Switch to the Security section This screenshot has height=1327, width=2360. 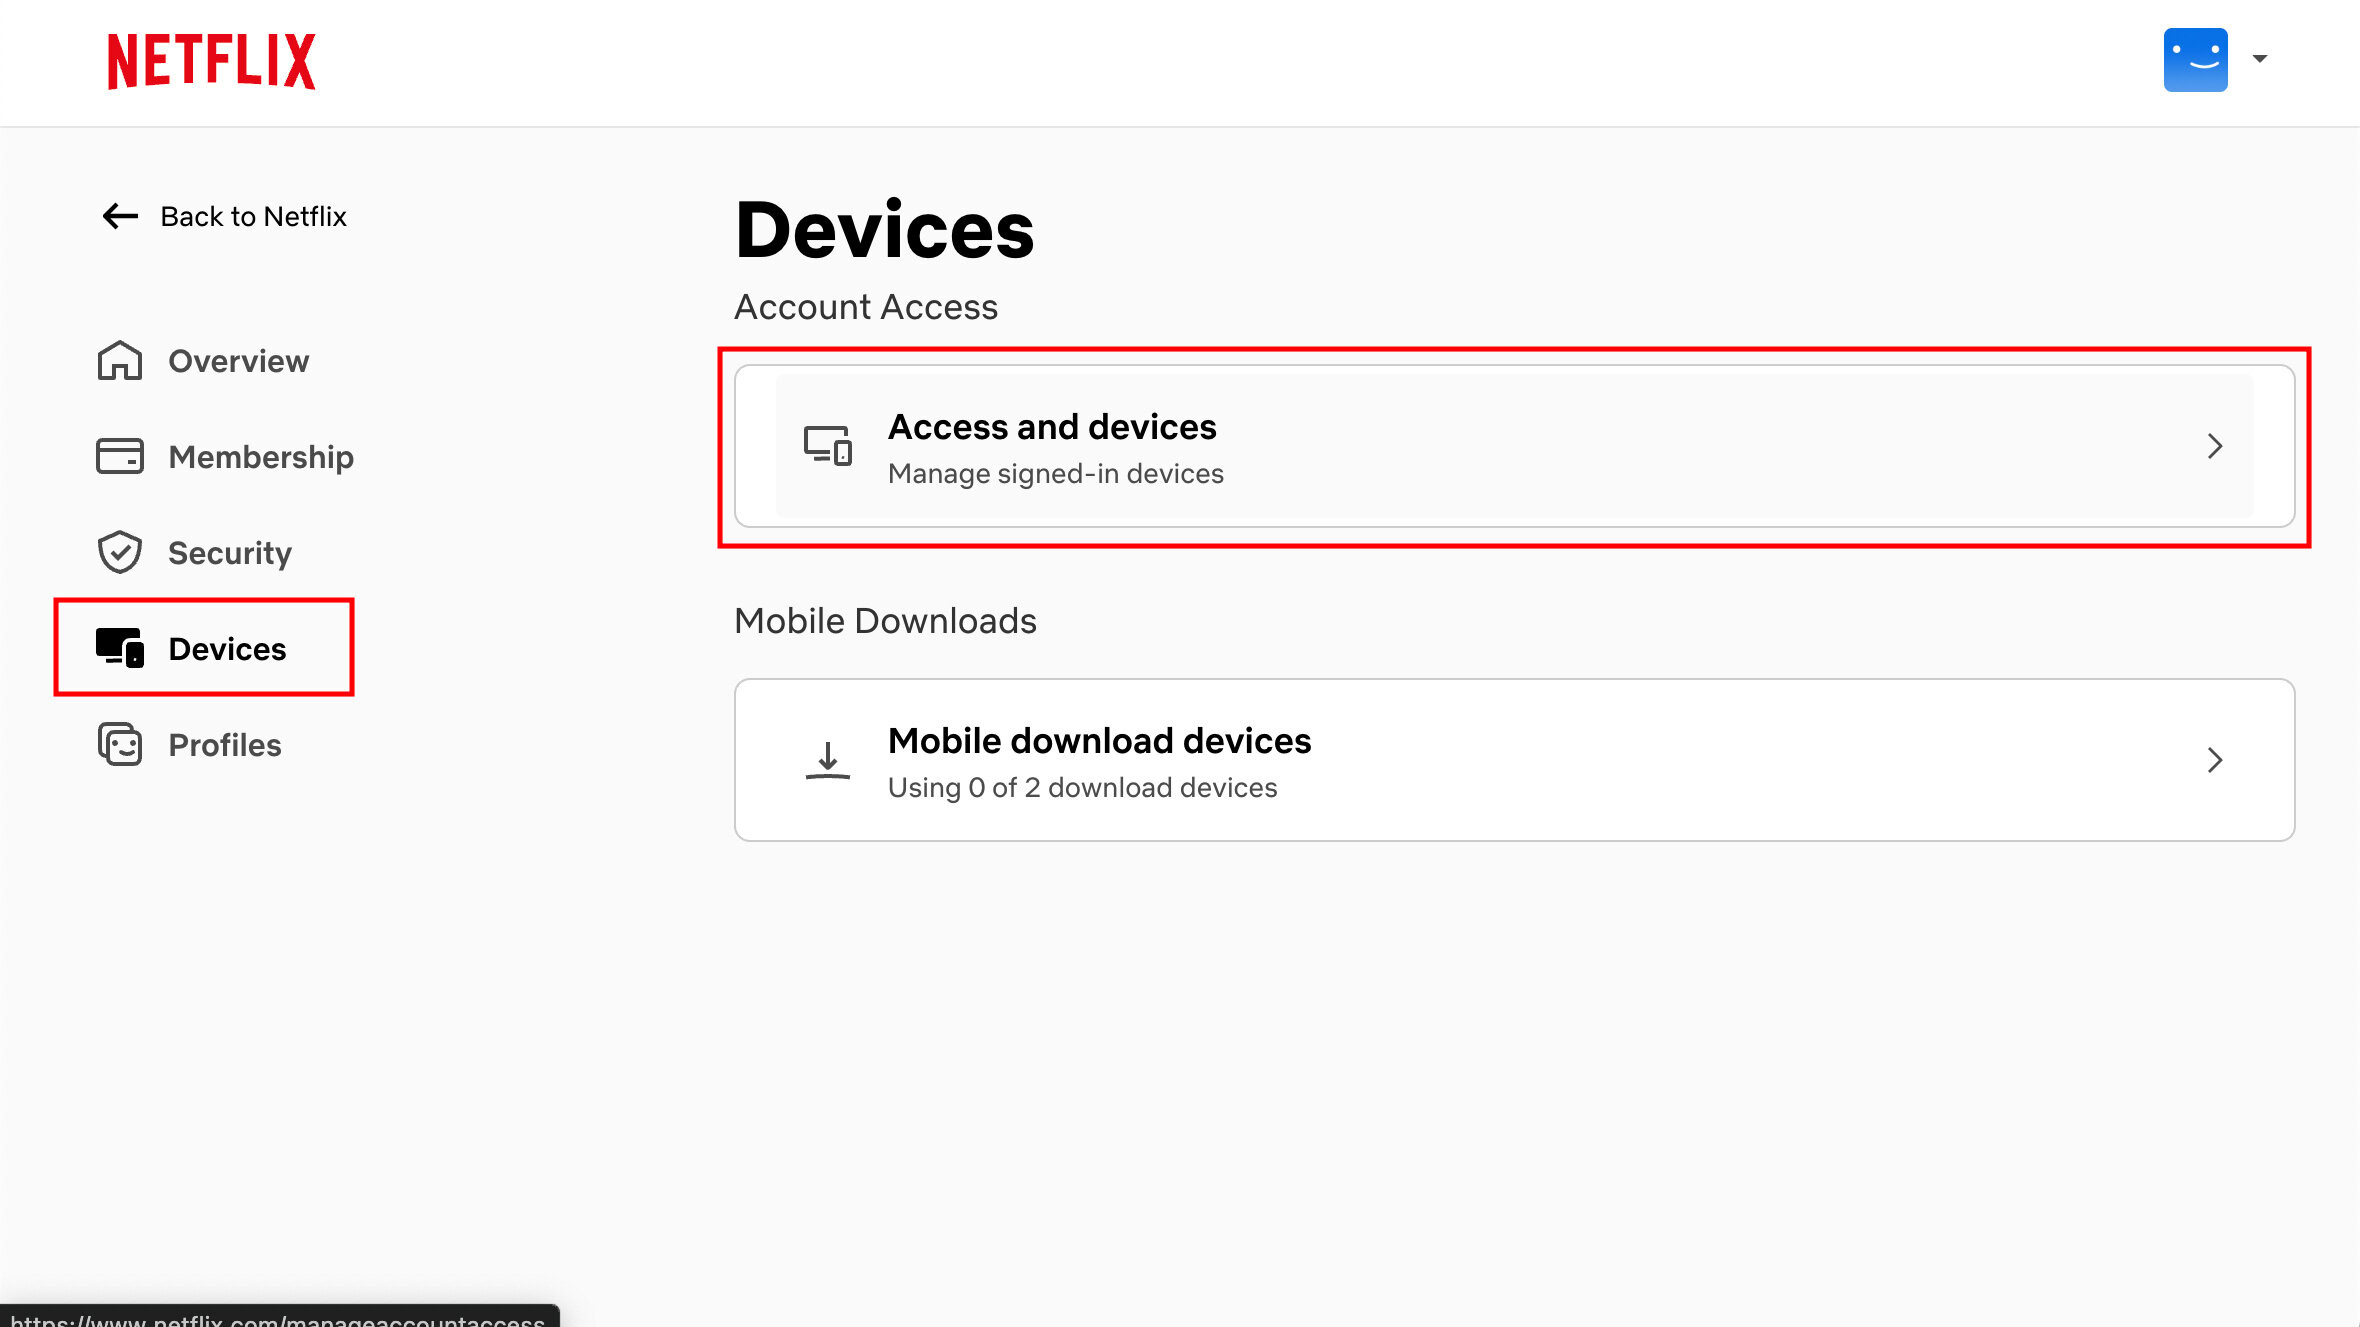point(230,551)
